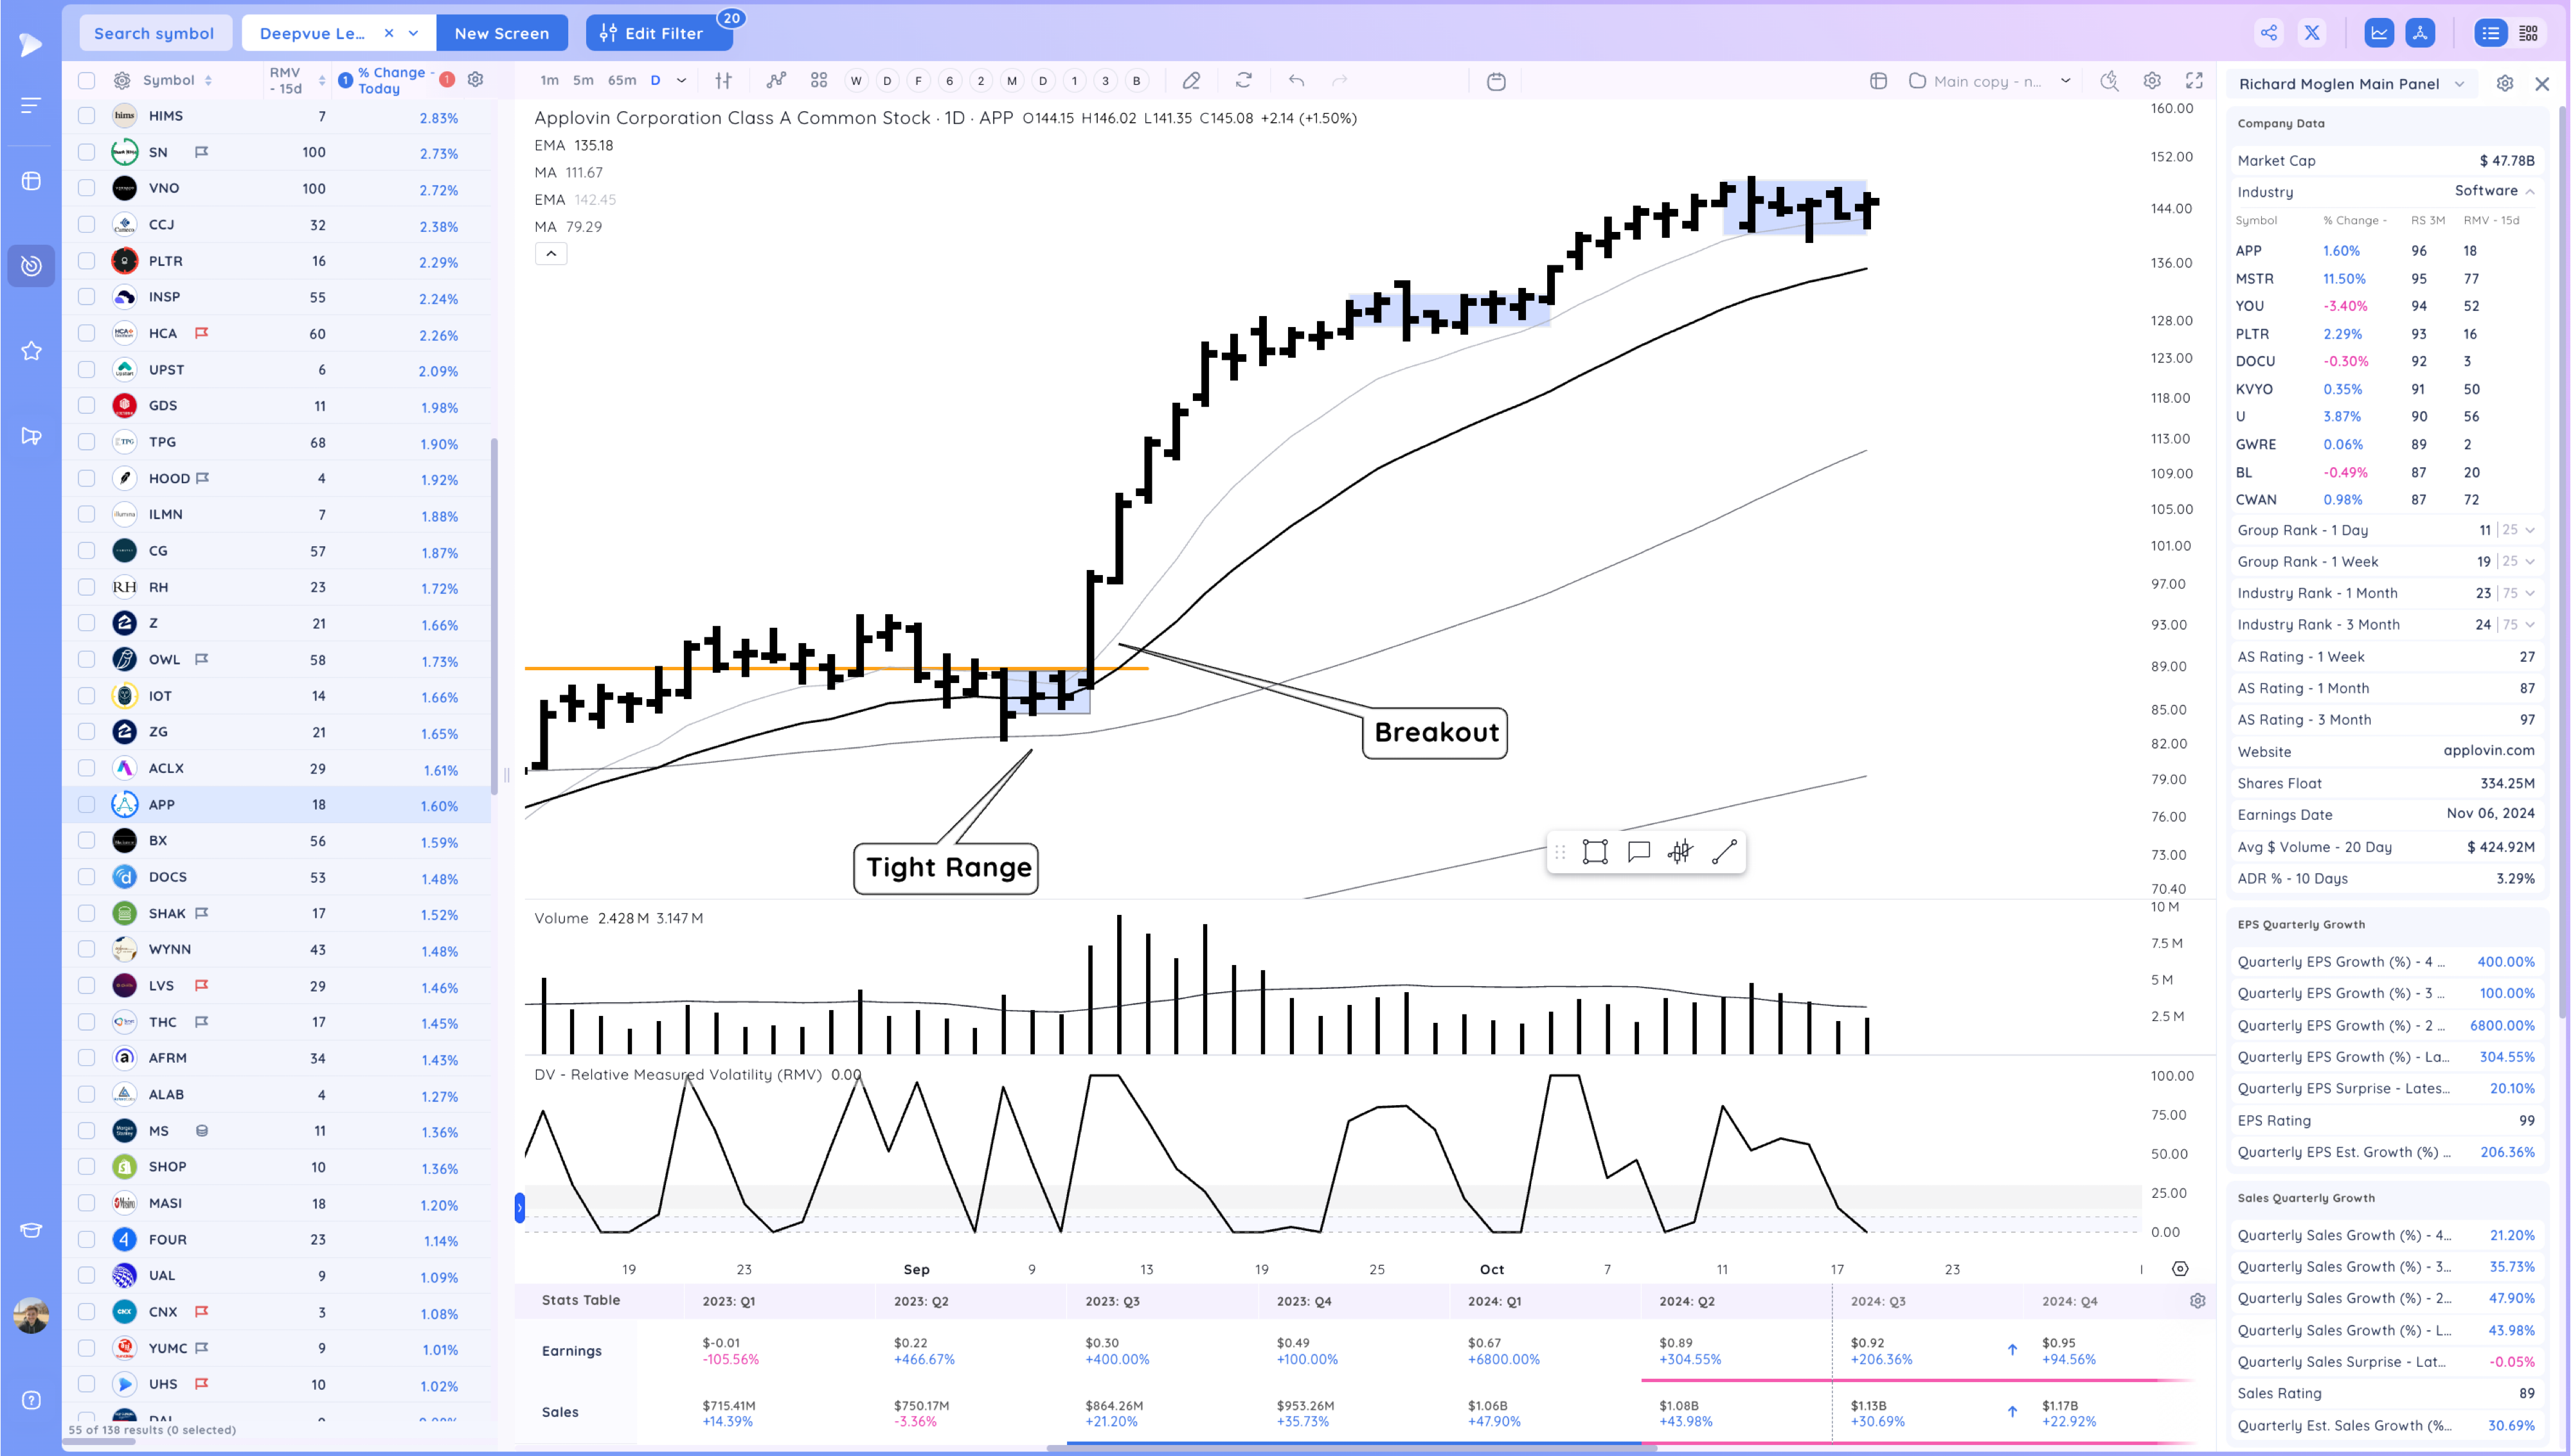2571x1456 pixels.
Task: Click the New Screen button
Action: click(x=501, y=33)
